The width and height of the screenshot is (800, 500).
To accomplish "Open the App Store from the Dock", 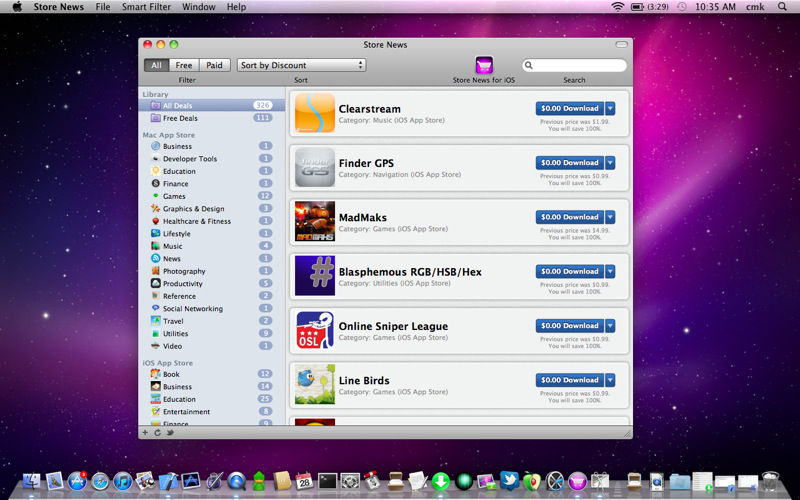I will tap(77, 481).
